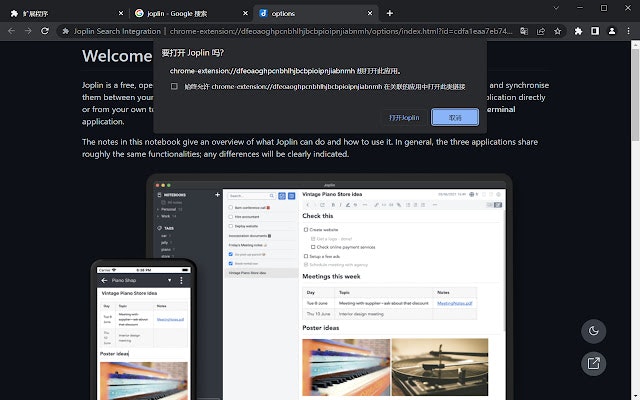Image resolution: width=640 pixels, height=400 pixels.
Task: Click 'Meetings this week' heading in screenshot
Action: pyautogui.click(x=331, y=276)
